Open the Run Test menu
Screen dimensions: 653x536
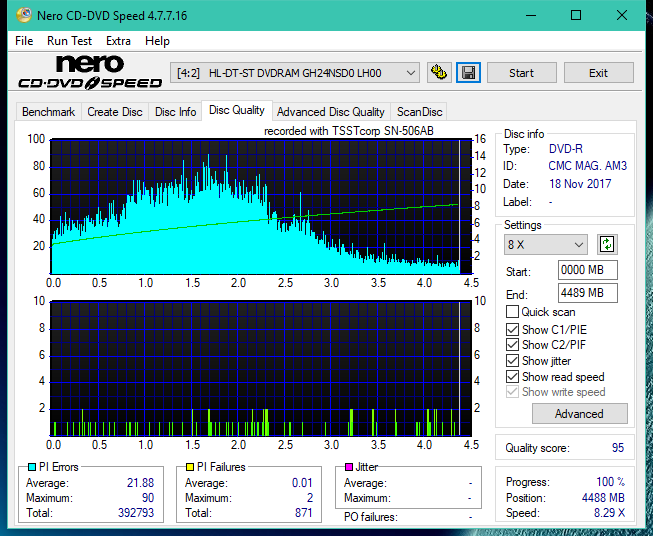tap(69, 41)
